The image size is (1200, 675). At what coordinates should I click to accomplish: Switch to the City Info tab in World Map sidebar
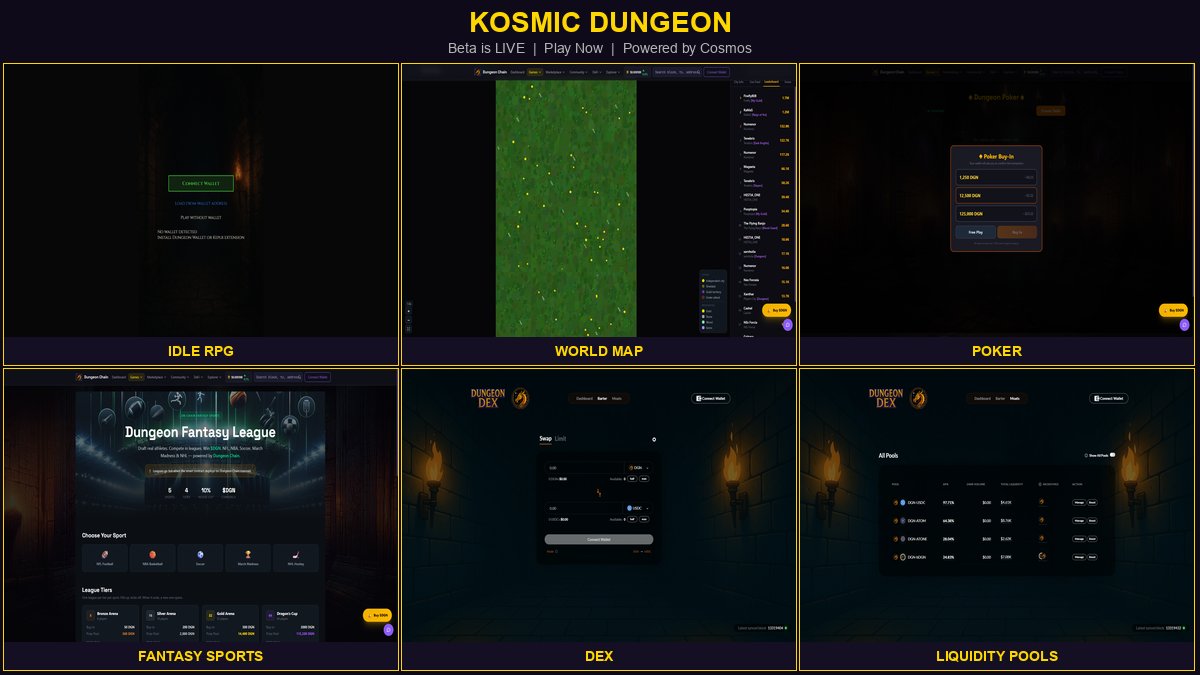point(739,82)
